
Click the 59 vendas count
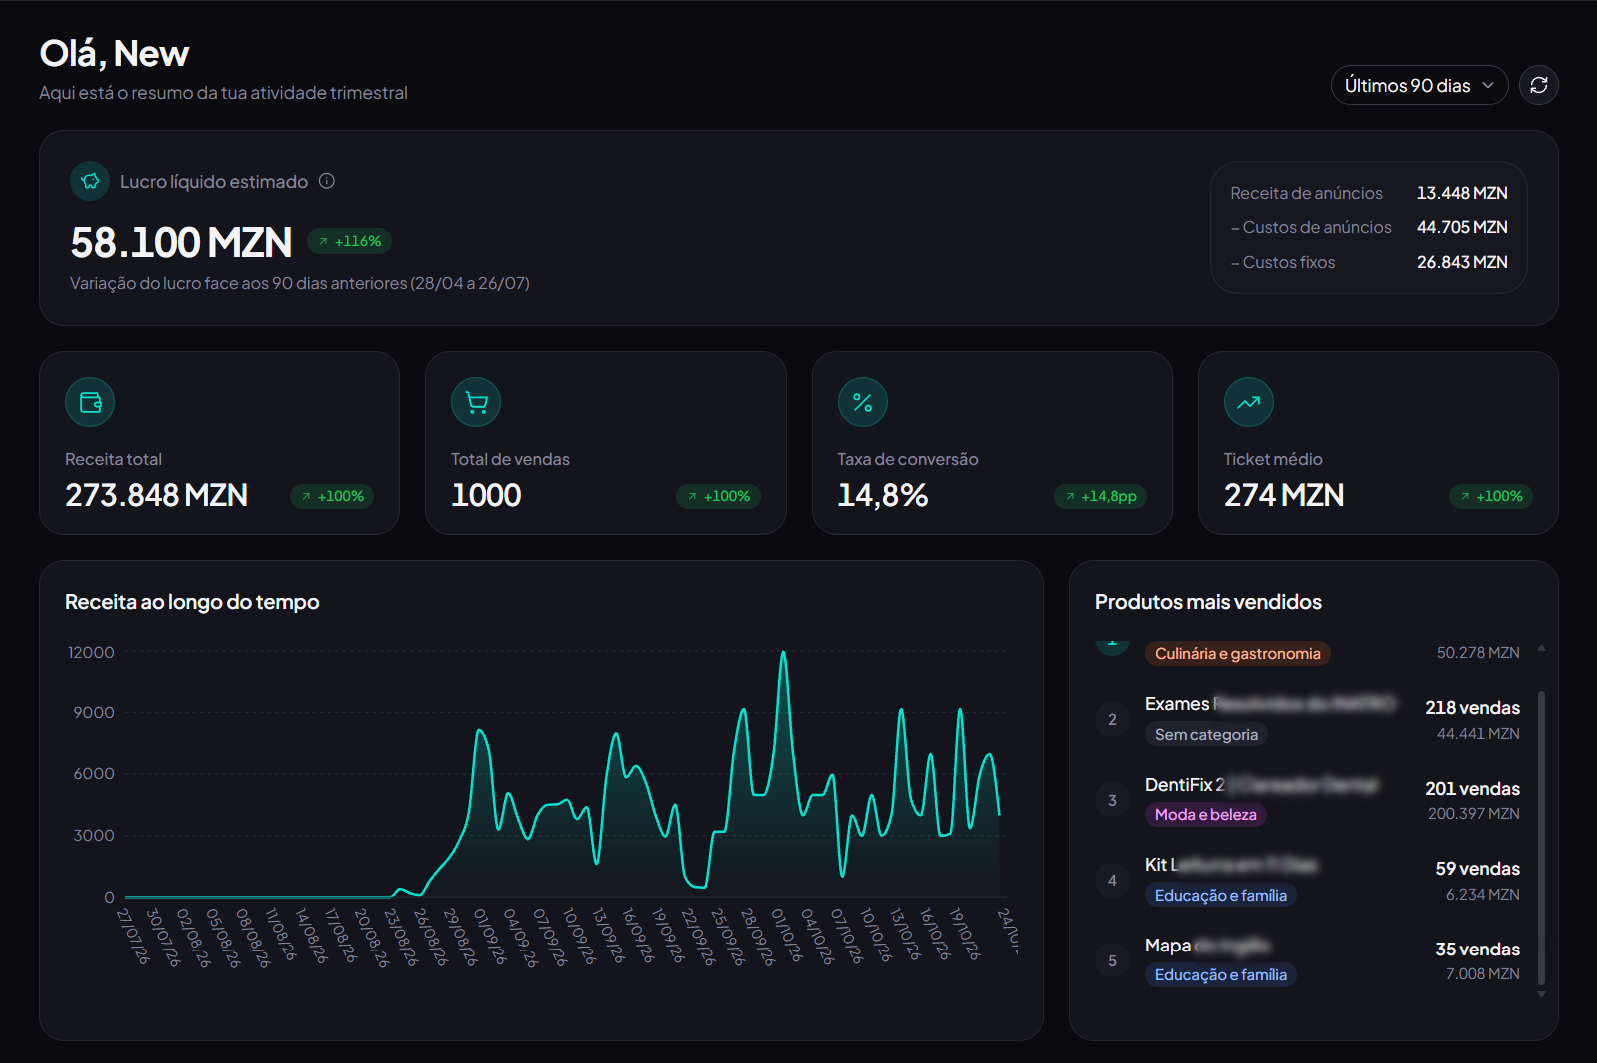pyautogui.click(x=1477, y=869)
